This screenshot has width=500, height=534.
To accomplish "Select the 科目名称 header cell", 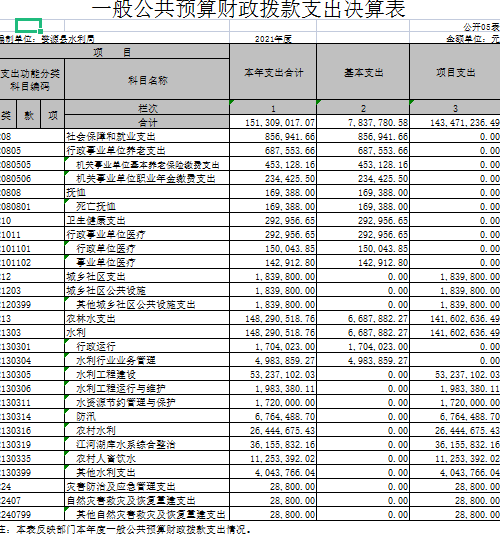I will pyautogui.click(x=147, y=80).
